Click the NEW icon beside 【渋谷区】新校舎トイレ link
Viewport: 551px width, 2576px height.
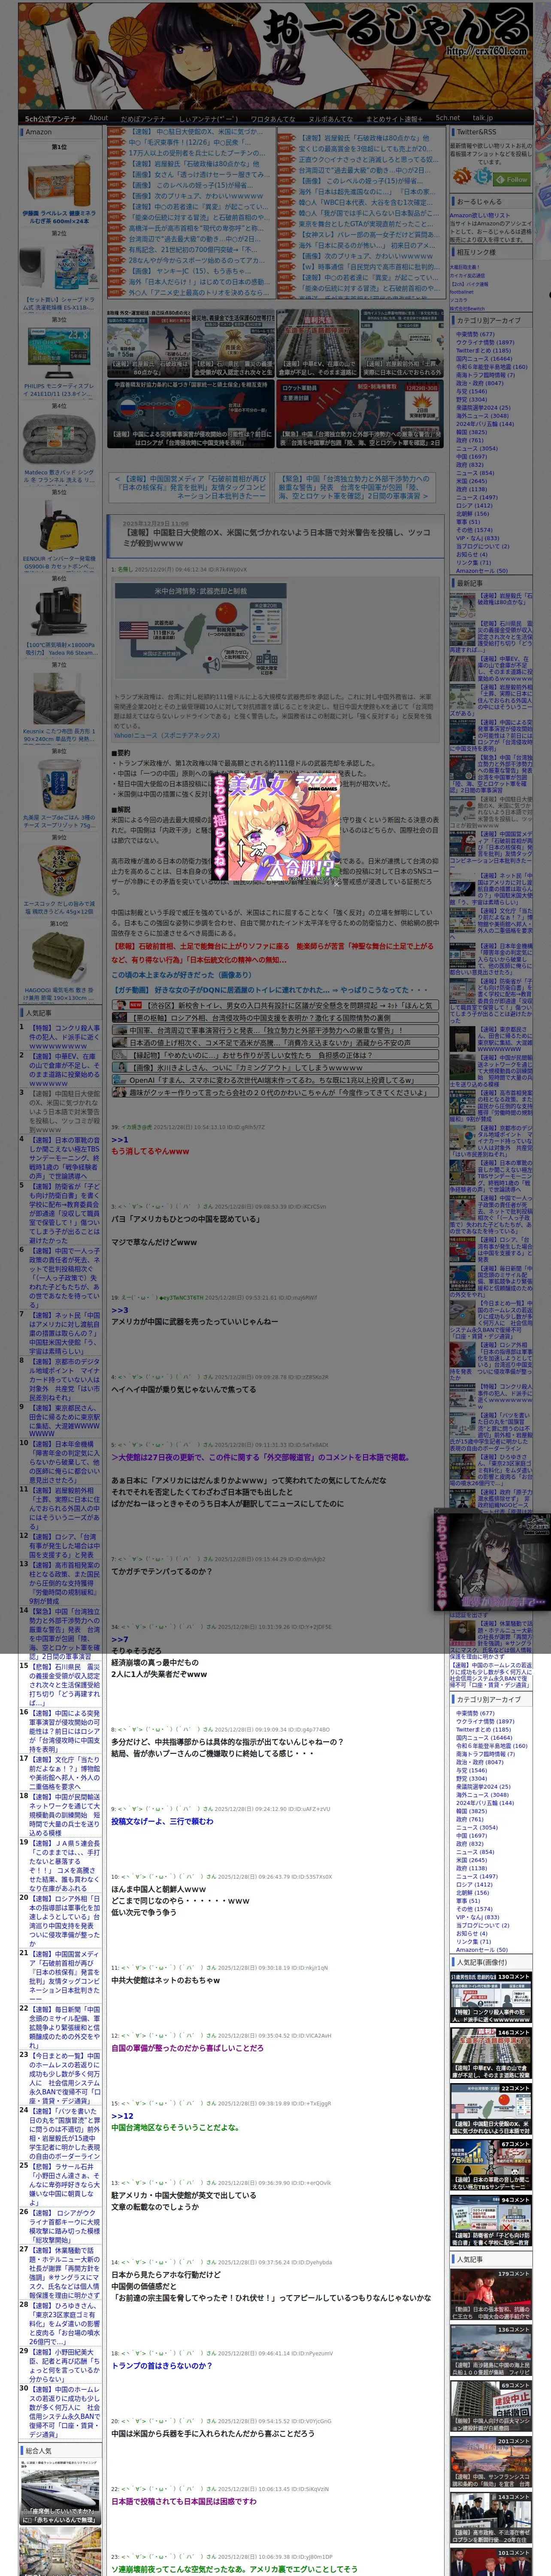[135, 1005]
